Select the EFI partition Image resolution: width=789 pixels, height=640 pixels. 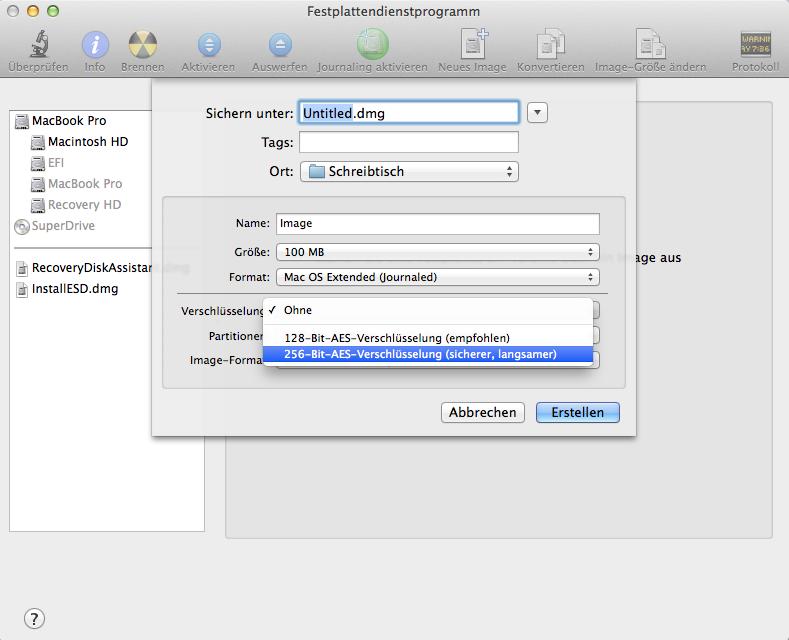click(x=56, y=163)
